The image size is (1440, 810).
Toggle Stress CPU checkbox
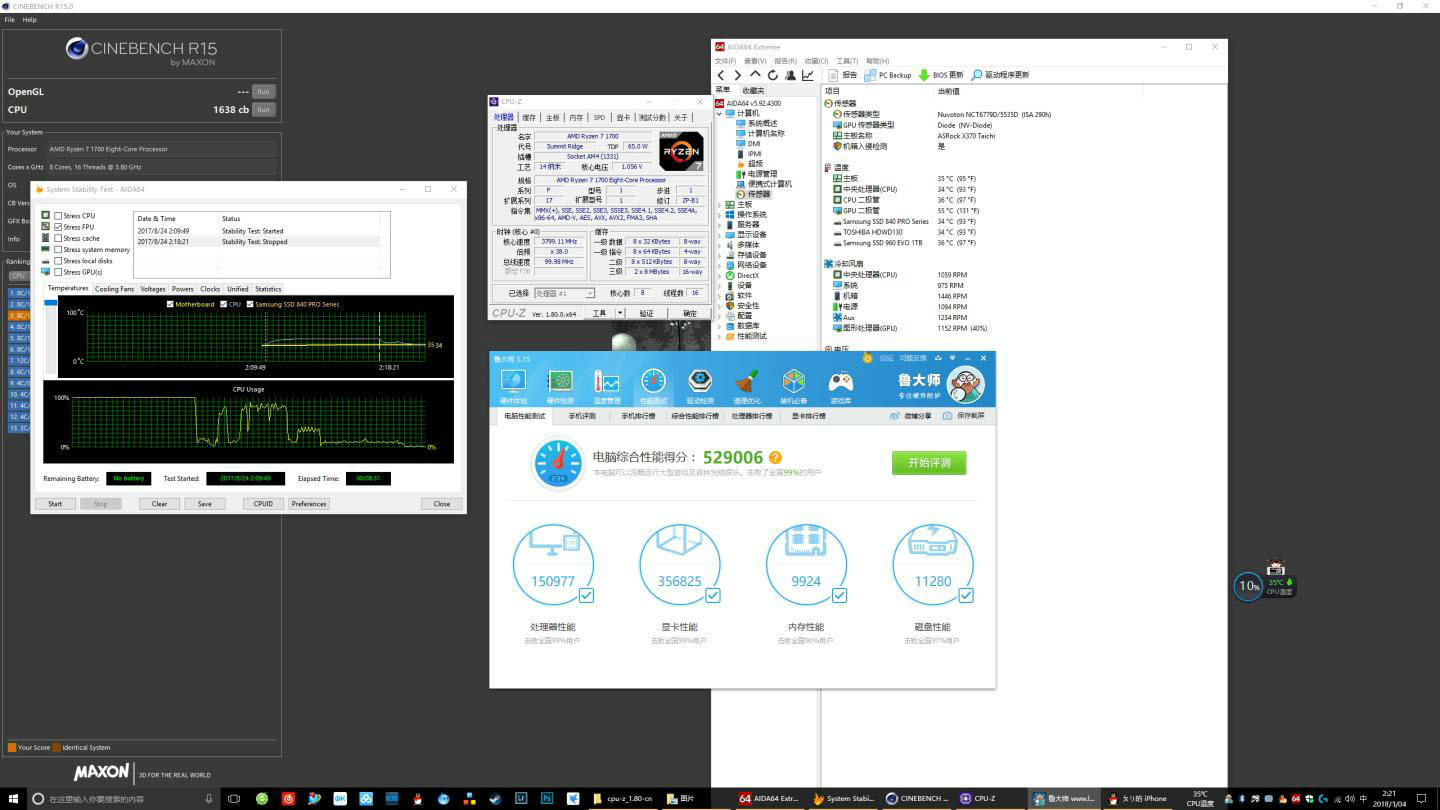[58, 216]
